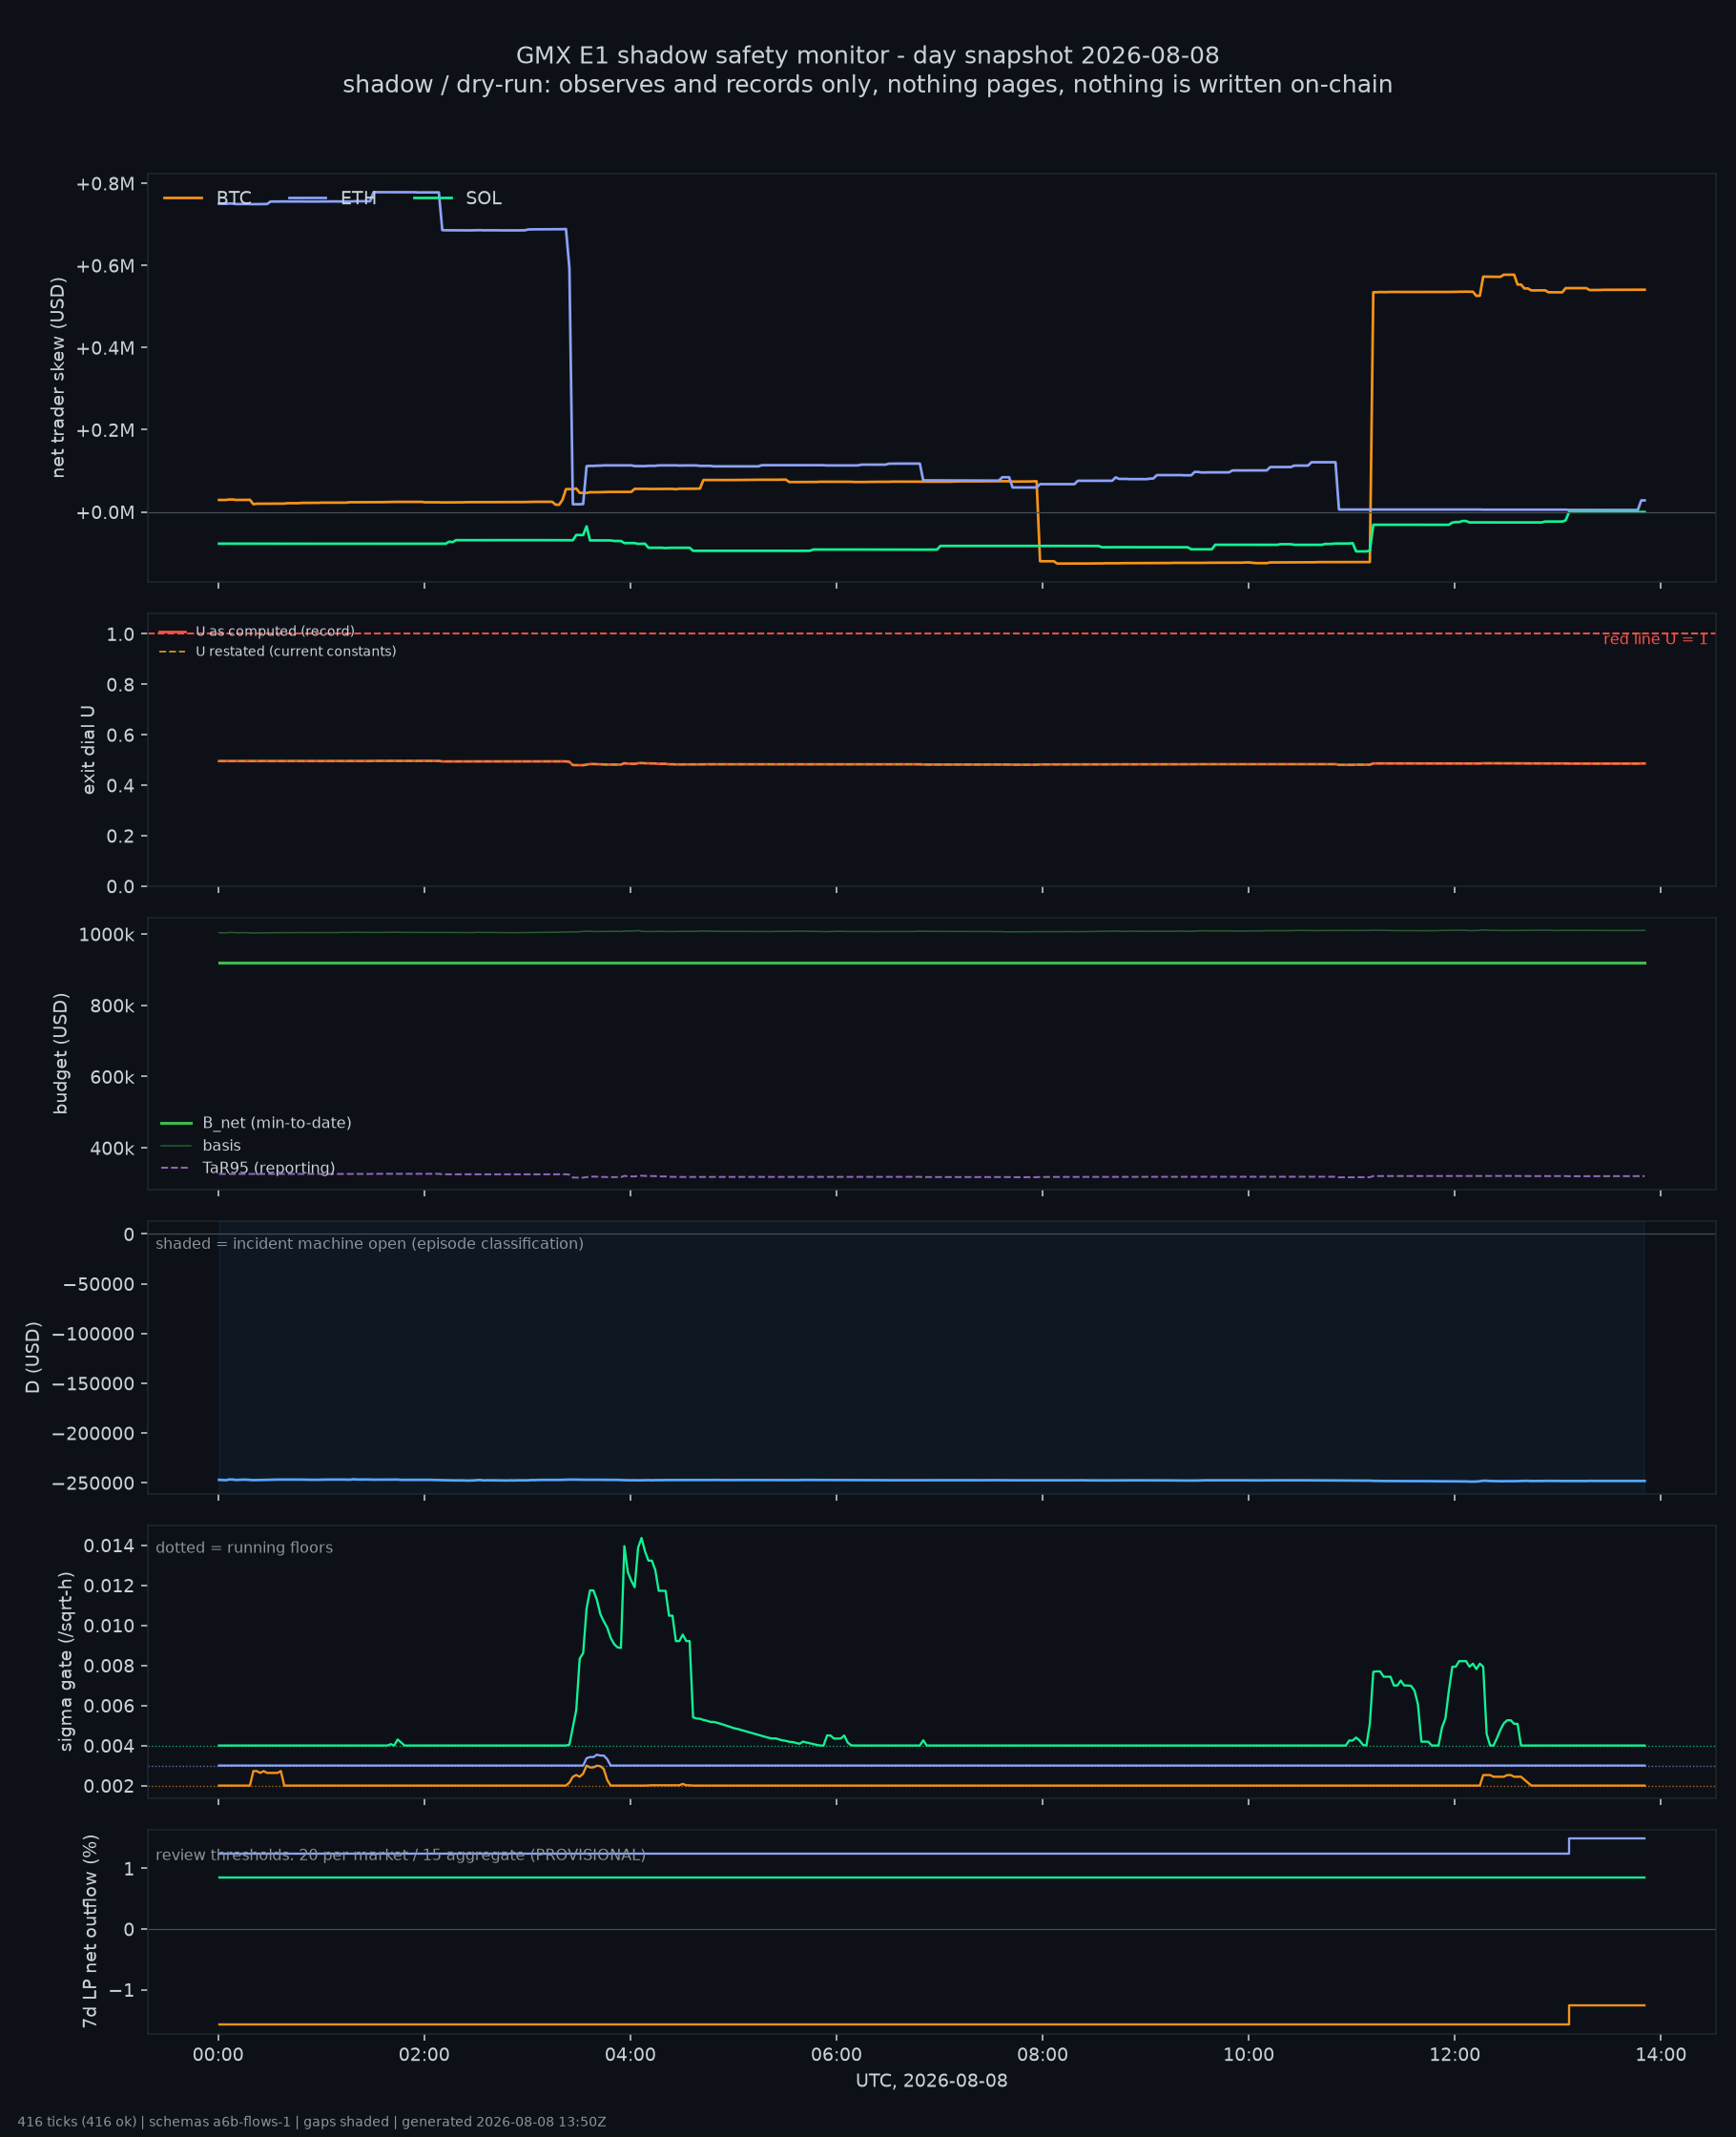Click the BTC legend label

pos(234,198)
